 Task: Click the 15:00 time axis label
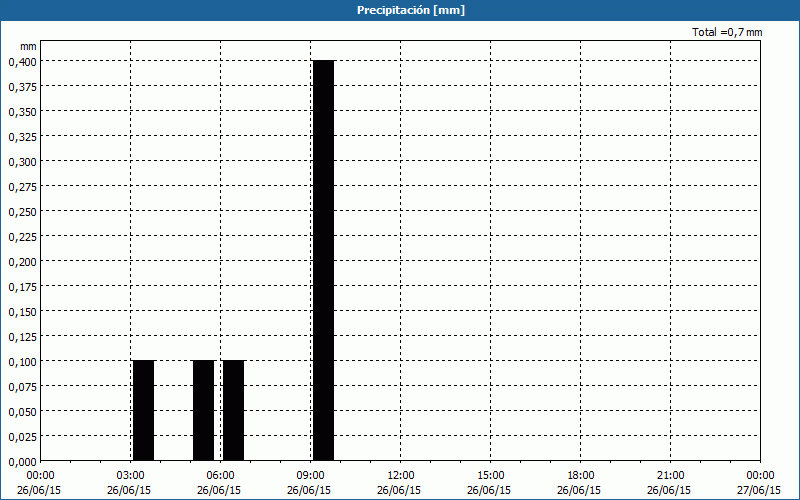[x=491, y=476]
